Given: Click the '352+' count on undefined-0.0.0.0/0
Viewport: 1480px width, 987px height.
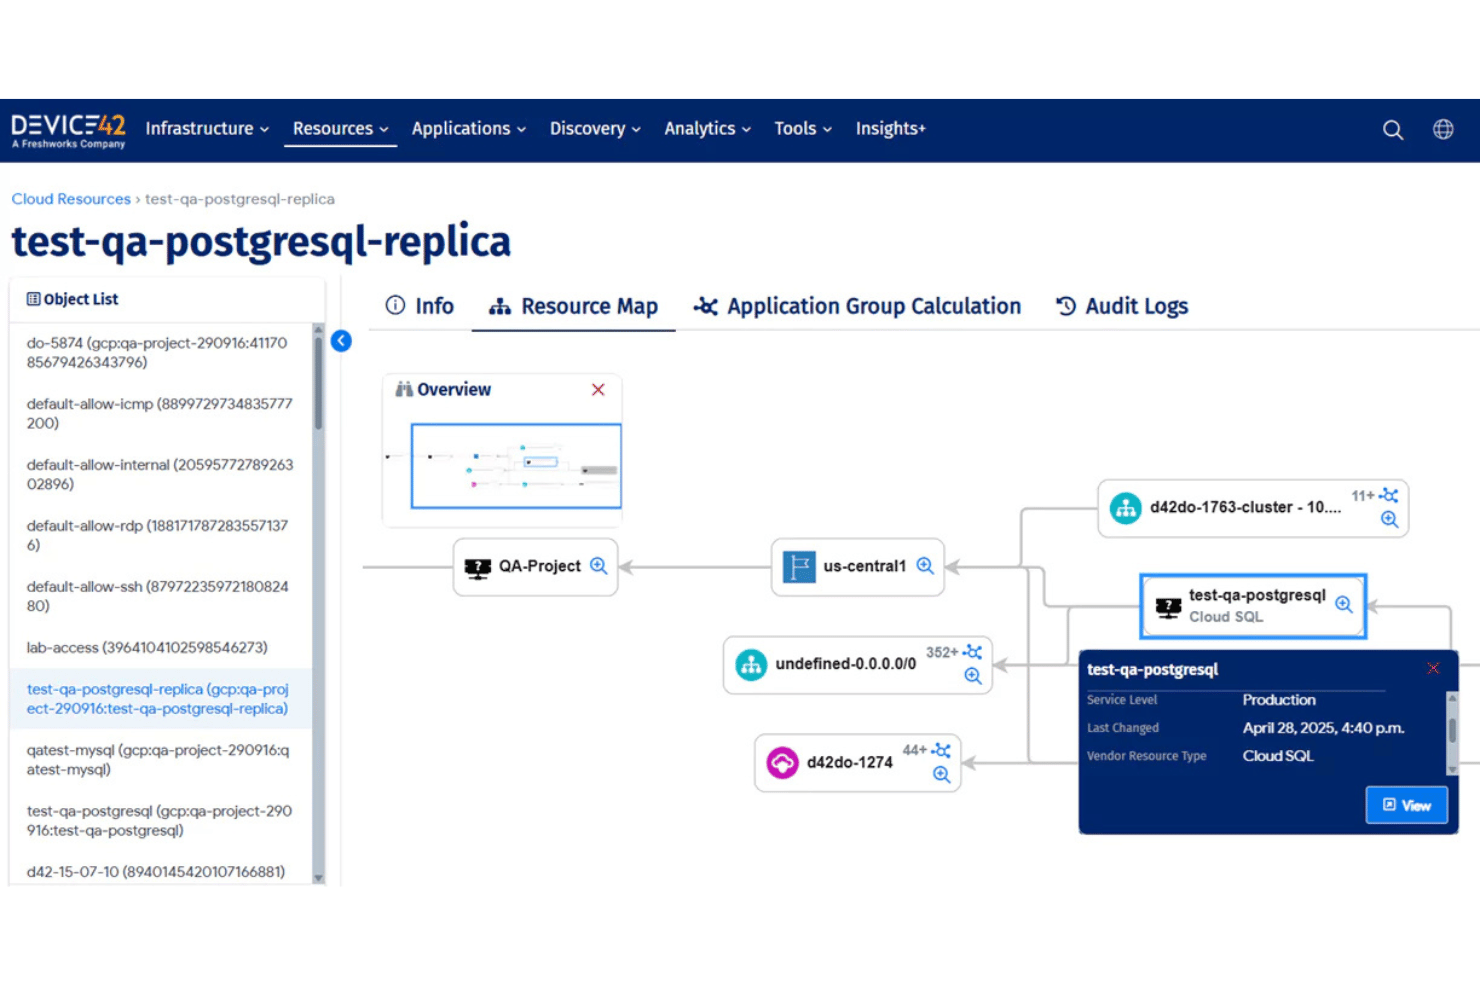Looking at the screenshot, I should click(x=941, y=652).
